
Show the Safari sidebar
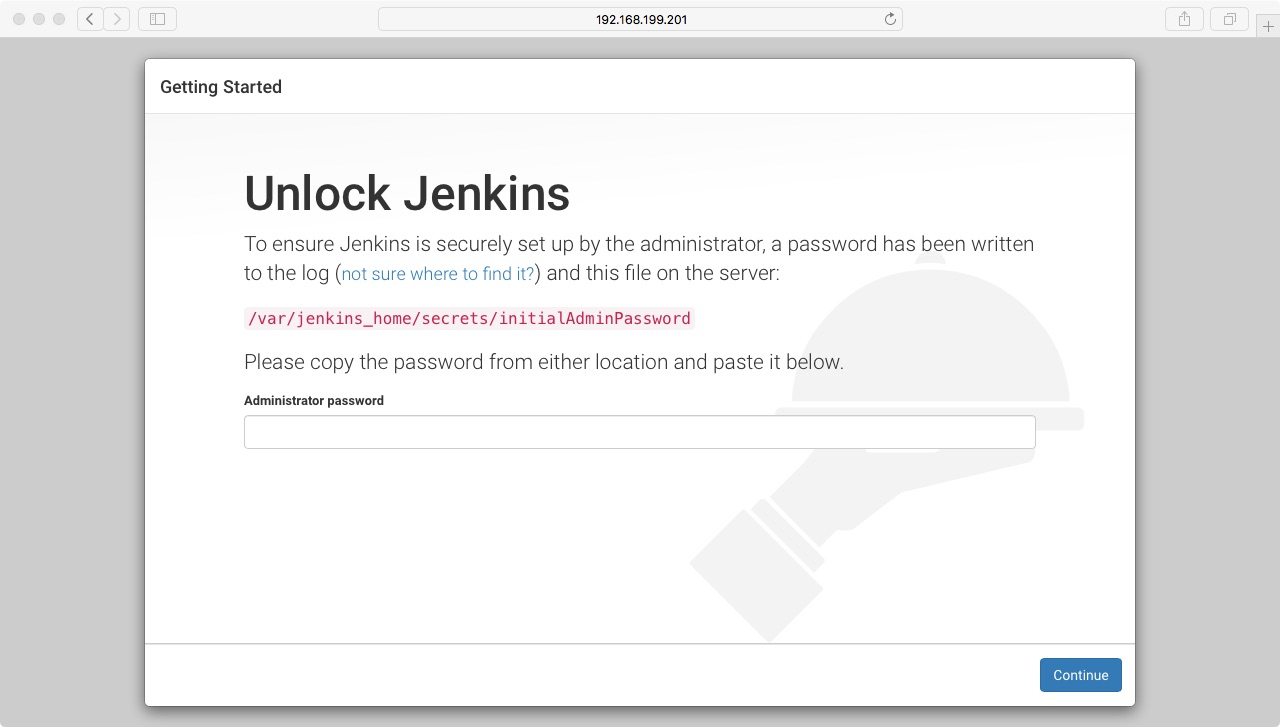tap(157, 19)
